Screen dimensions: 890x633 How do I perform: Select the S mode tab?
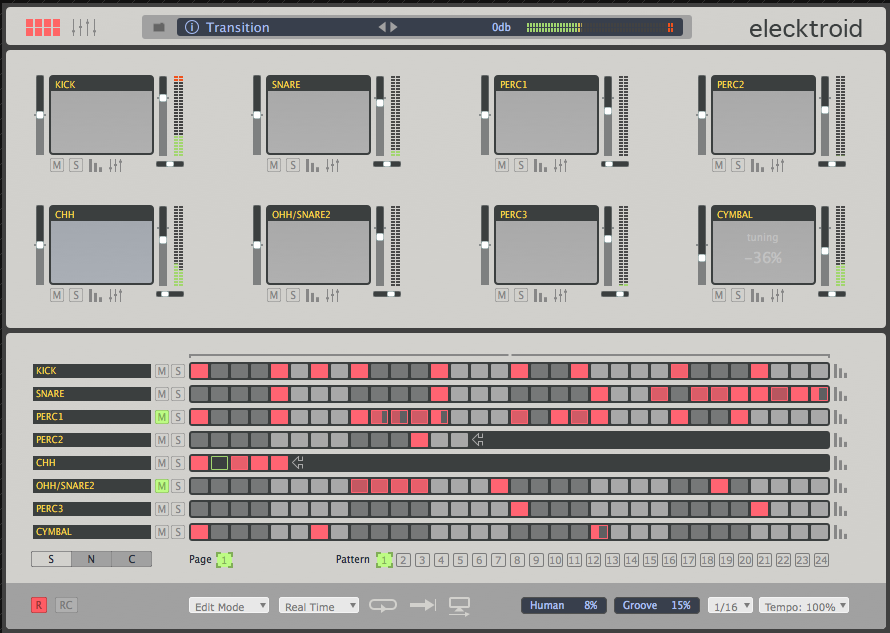tap(51, 559)
